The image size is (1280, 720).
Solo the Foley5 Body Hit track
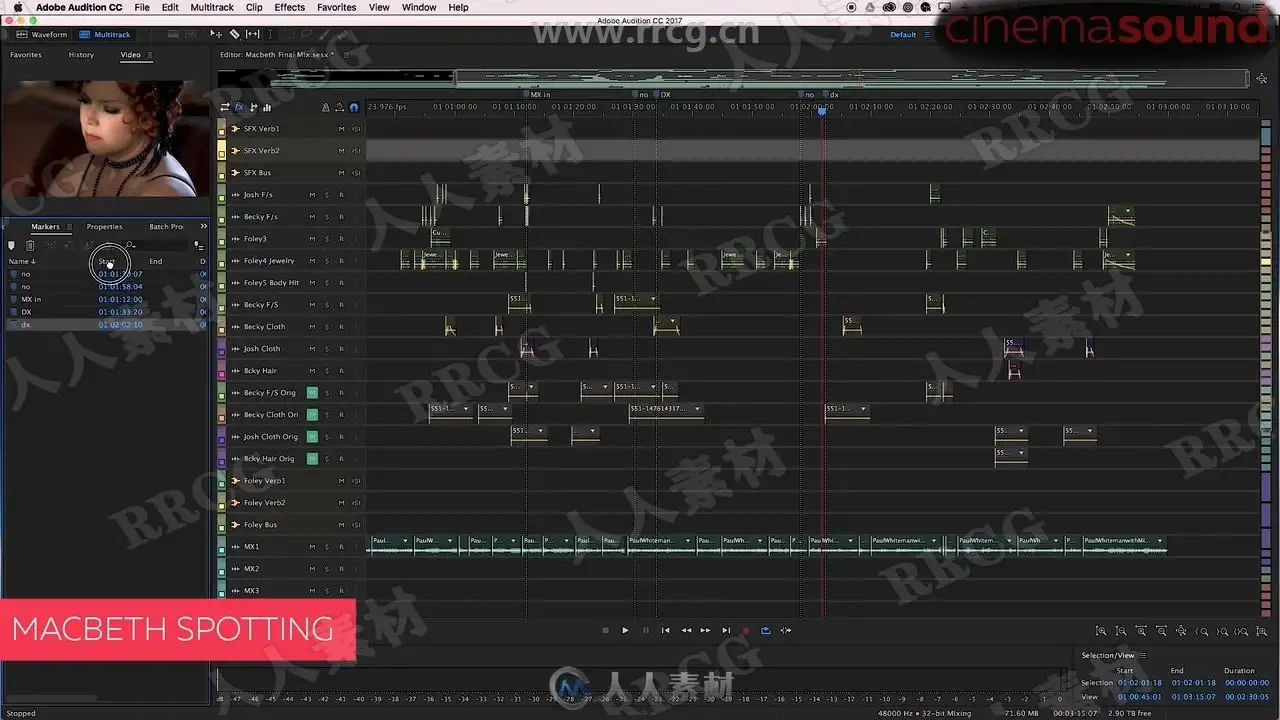click(327, 283)
